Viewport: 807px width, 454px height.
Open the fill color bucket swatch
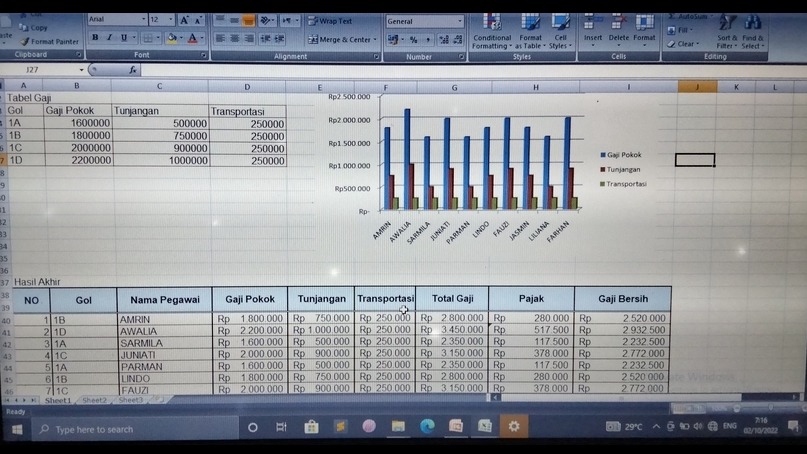[172, 38]
